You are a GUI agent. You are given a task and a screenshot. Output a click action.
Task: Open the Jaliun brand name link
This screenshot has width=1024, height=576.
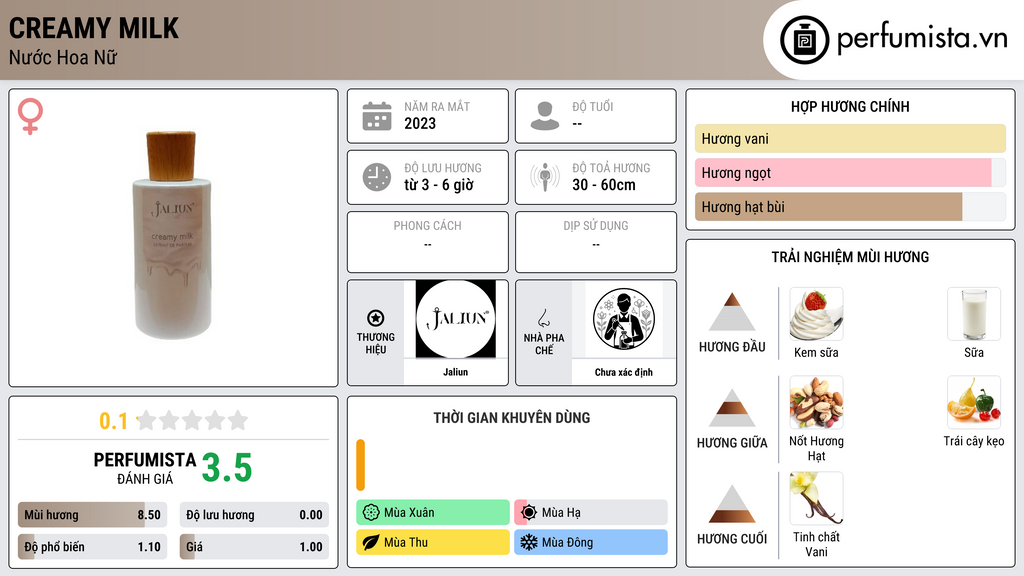tap(455, 372)
